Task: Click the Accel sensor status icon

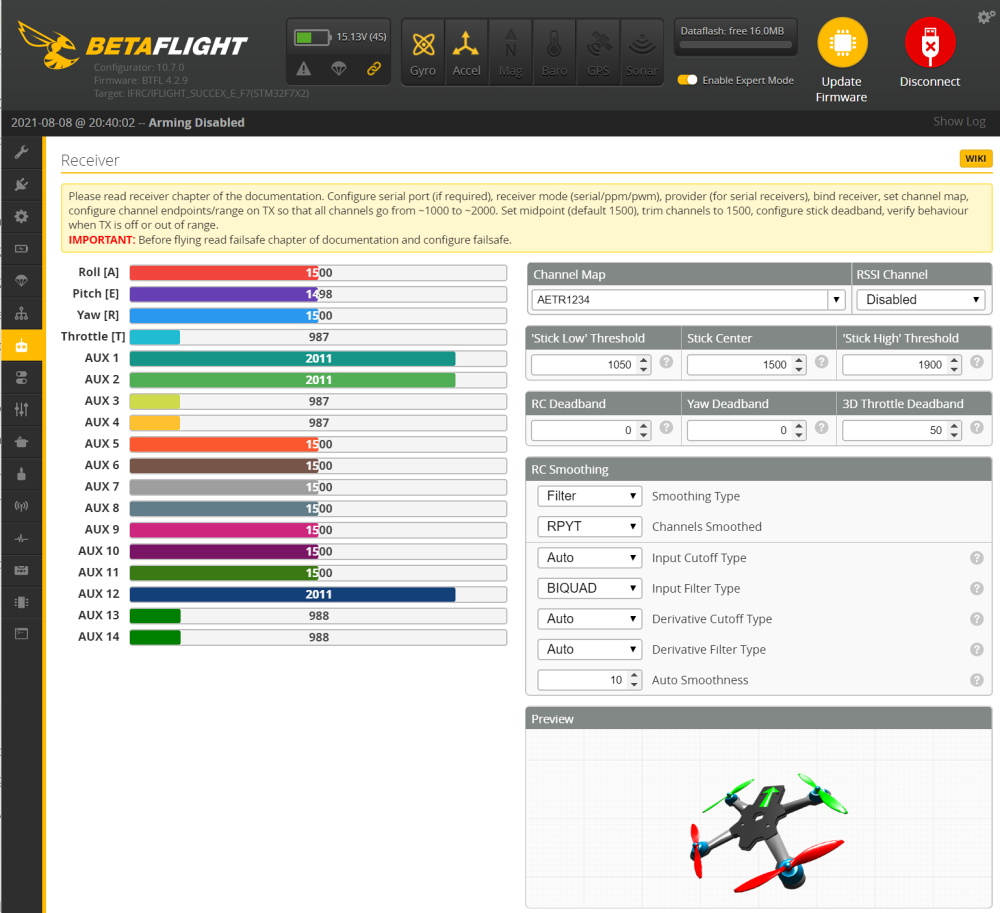Action: tap(466, 52)
